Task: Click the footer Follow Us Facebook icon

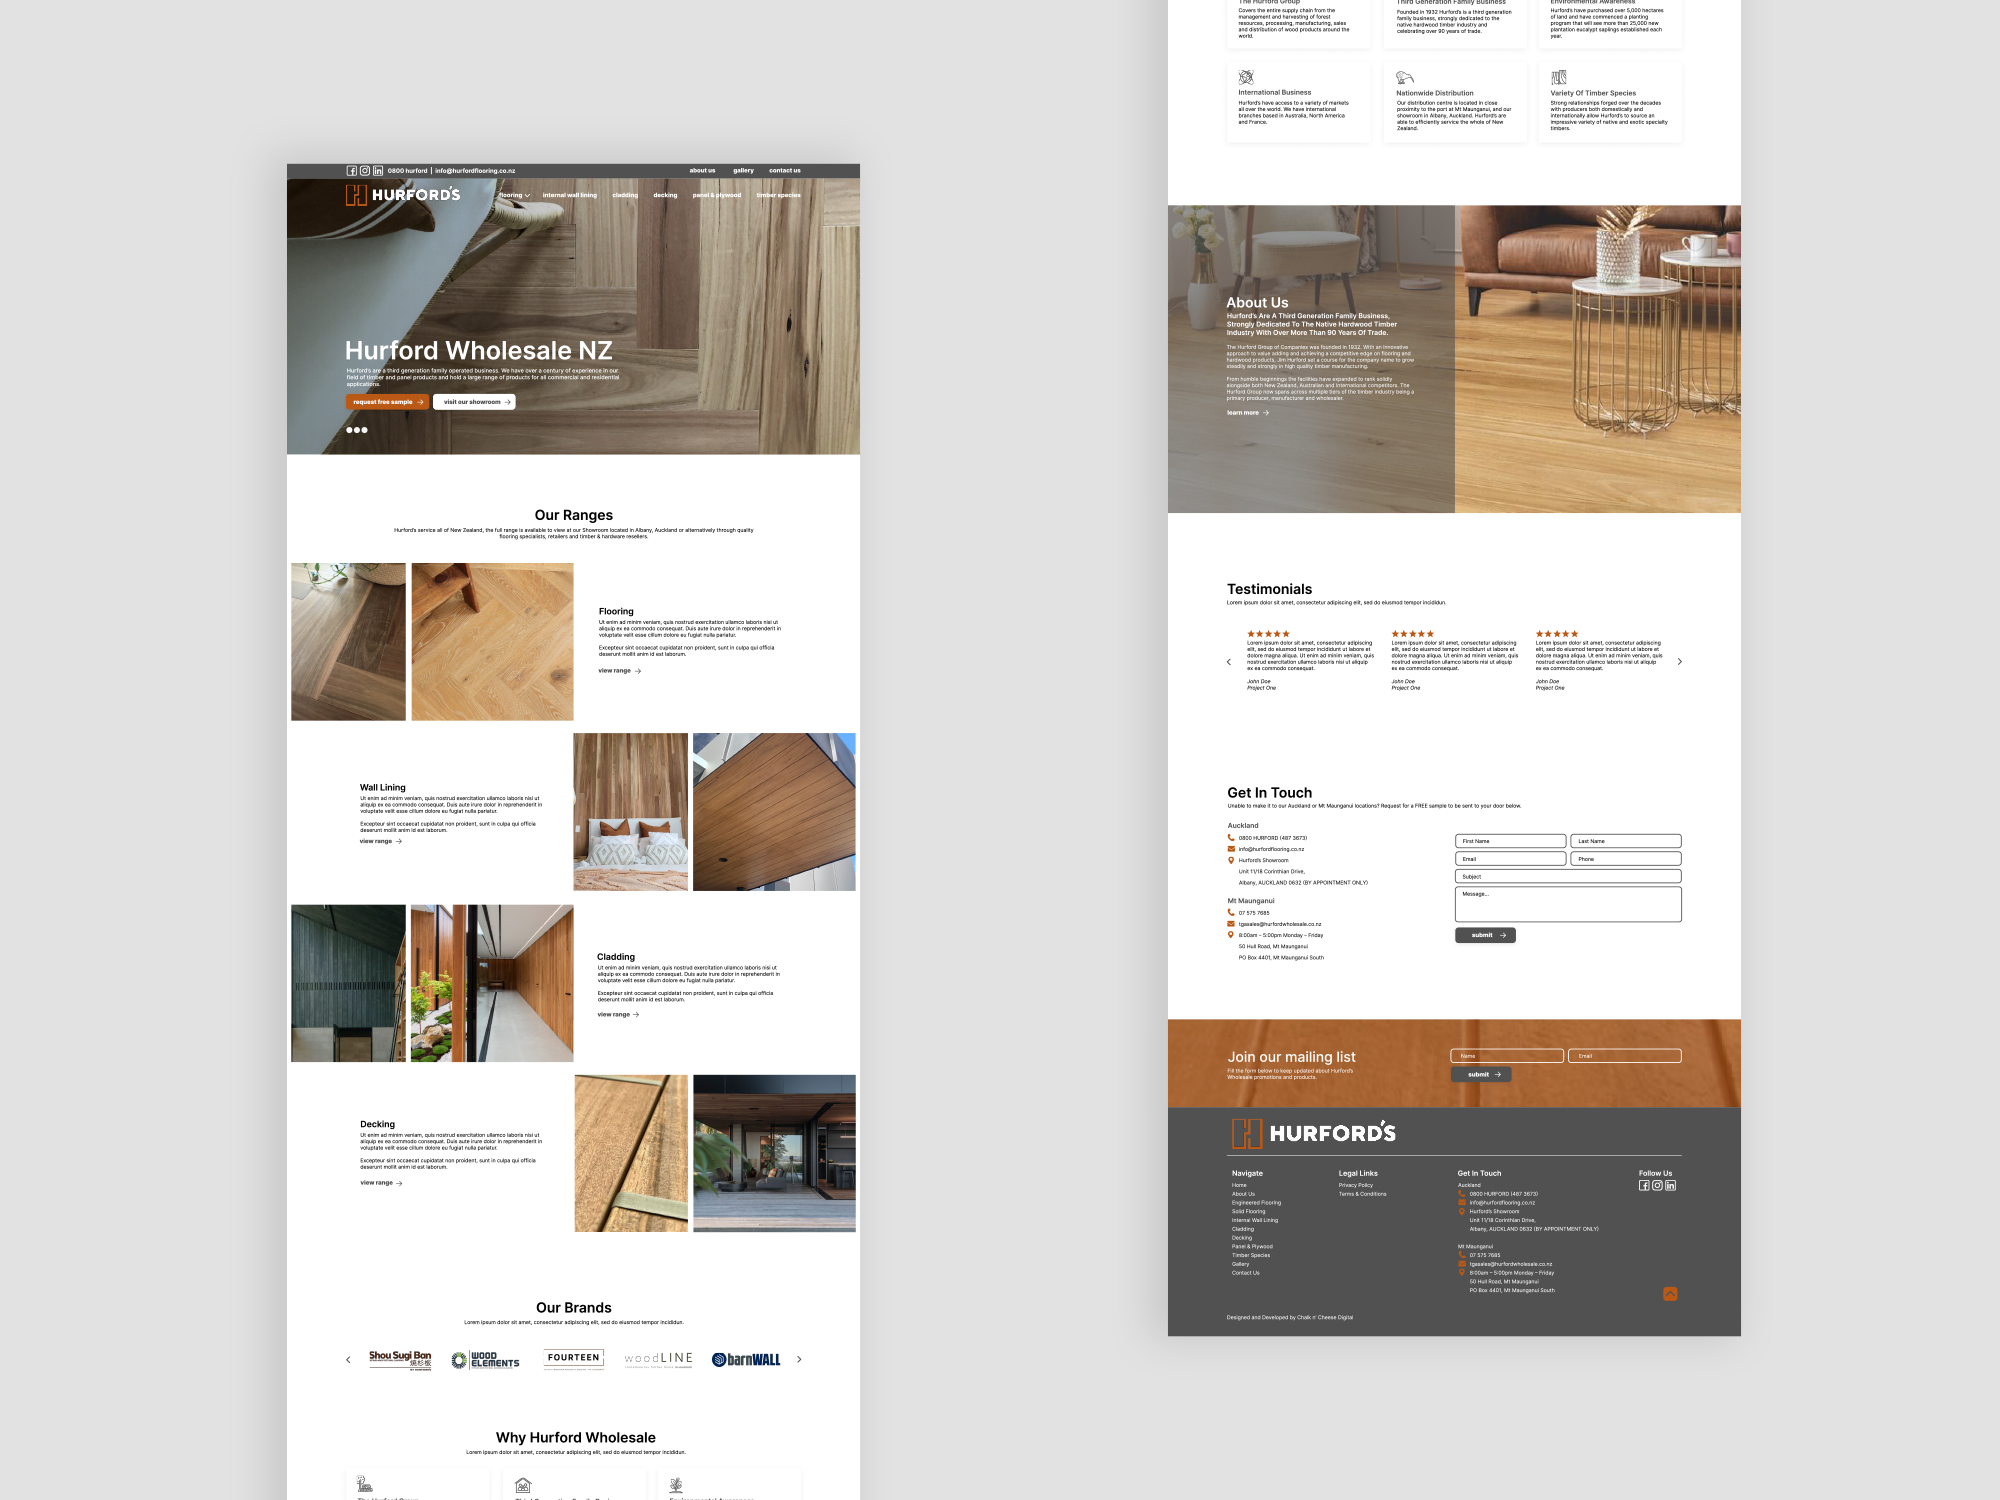Action: (1644, 1186)
